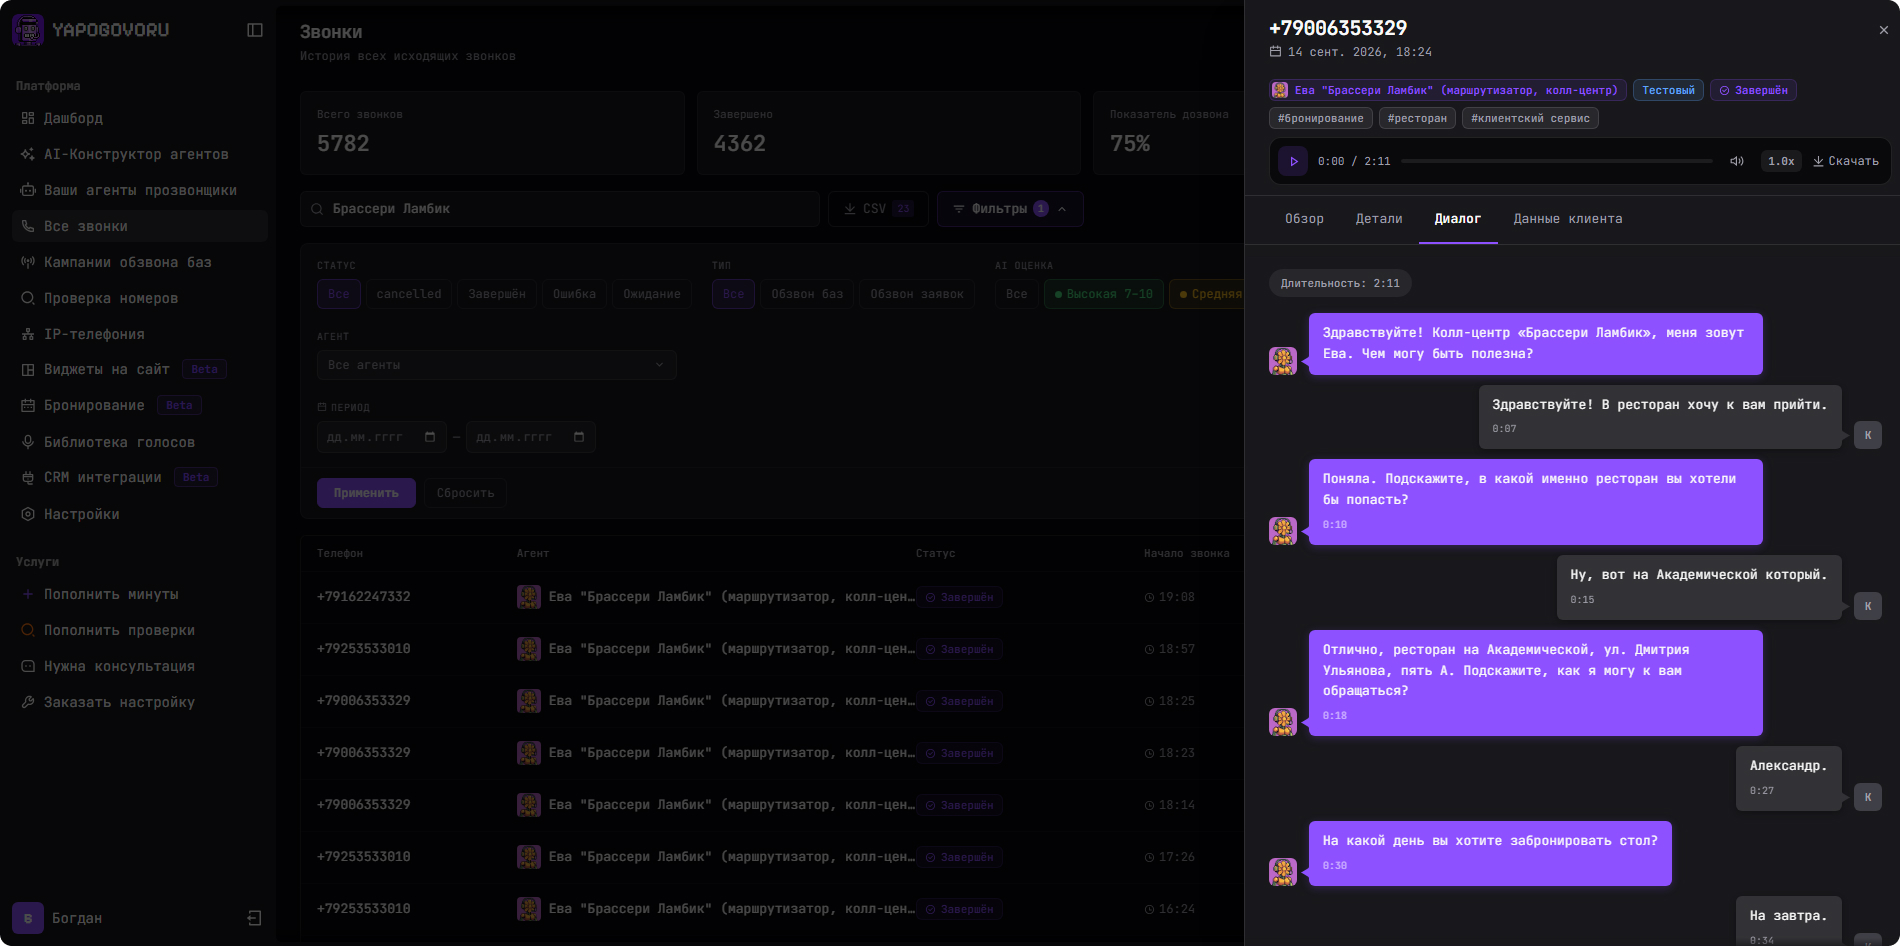Image resolution: width=1900 pixels, height=946 pixels.
Task: Open Библиотека голосов
Action: pos(140,442)
